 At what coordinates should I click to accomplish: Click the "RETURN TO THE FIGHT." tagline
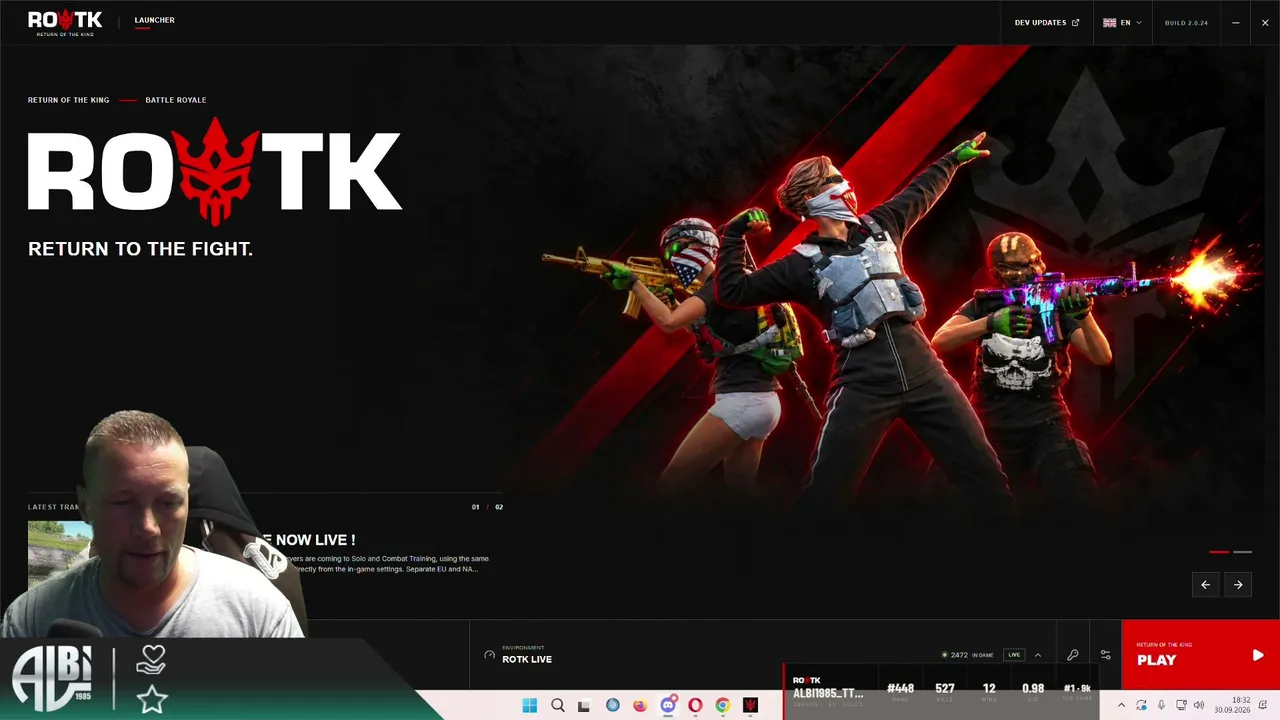(x=140, y=249)
